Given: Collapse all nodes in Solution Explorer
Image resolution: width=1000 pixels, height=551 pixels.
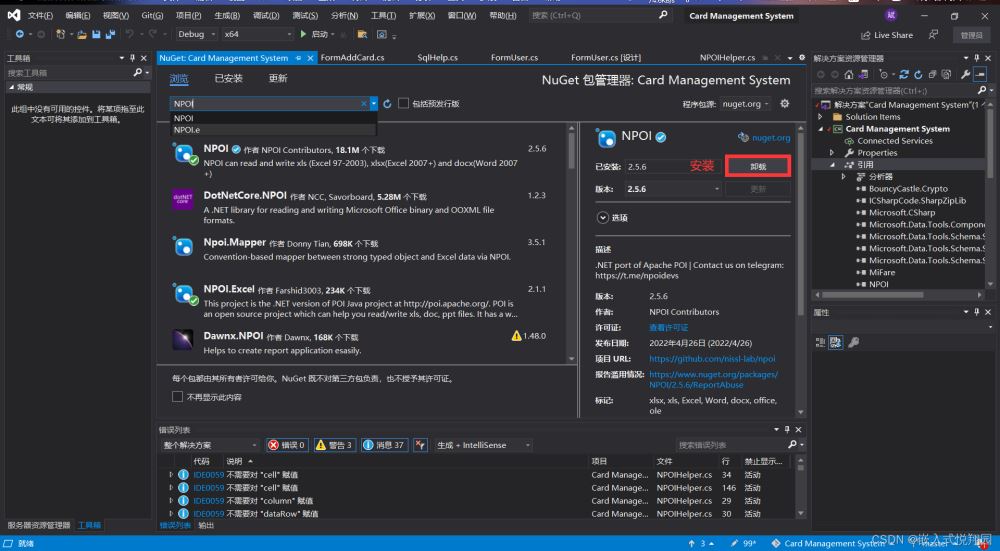Looking at the screenshot, I should tap(932, 75).
